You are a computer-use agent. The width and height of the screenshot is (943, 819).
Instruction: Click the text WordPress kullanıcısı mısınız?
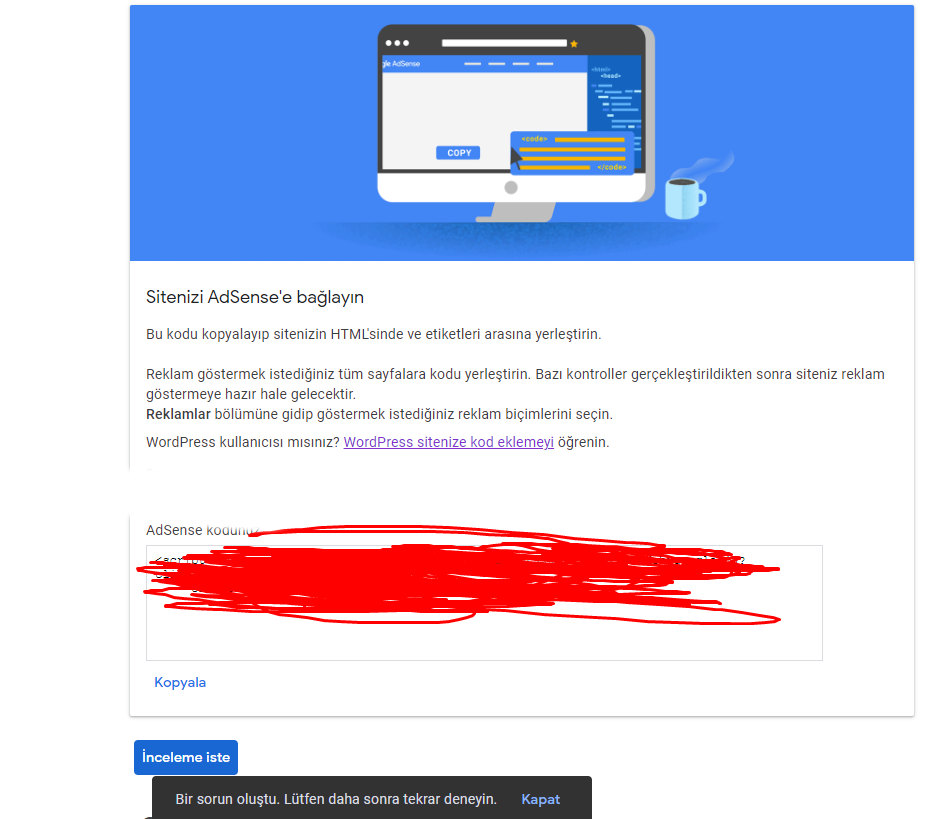(243, 442)
